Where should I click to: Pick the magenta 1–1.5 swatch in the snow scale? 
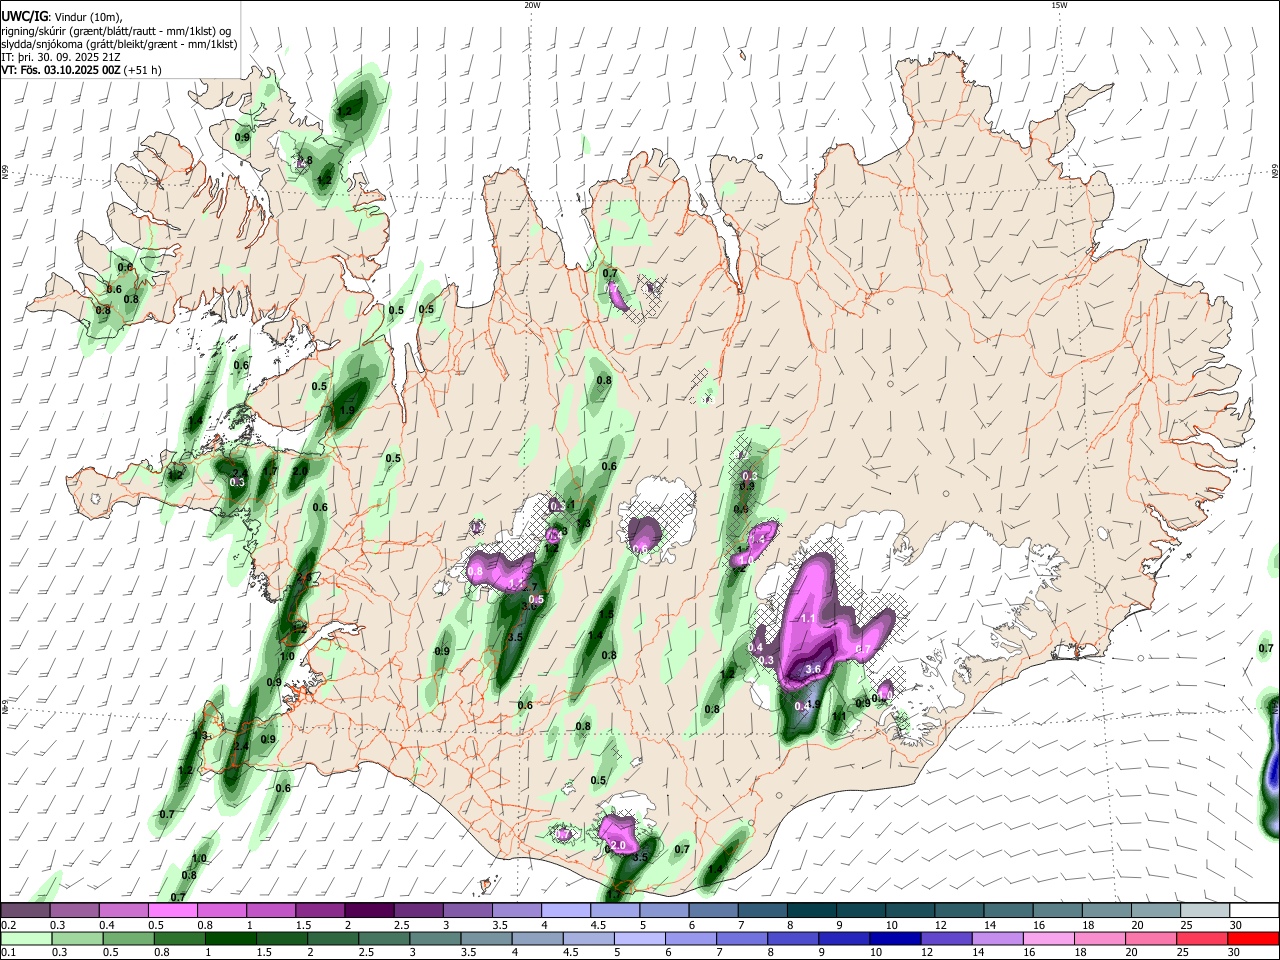(270, 911)
